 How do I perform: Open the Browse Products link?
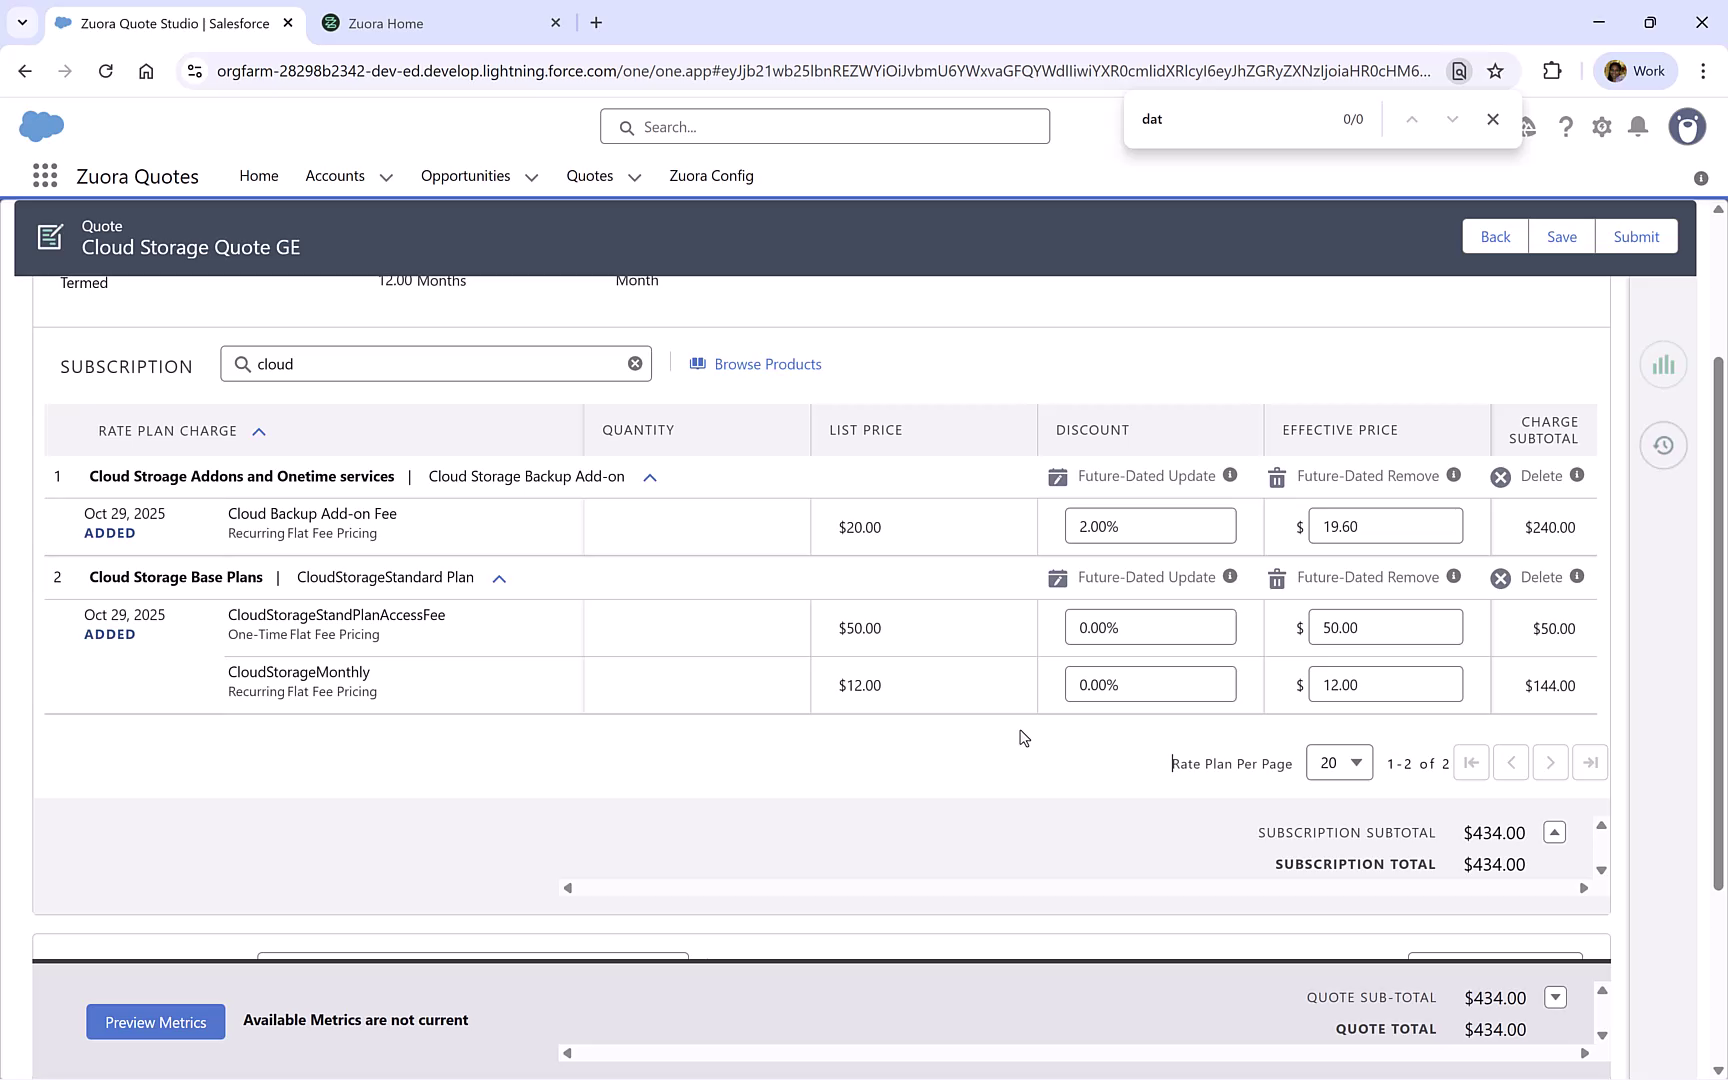767,364
